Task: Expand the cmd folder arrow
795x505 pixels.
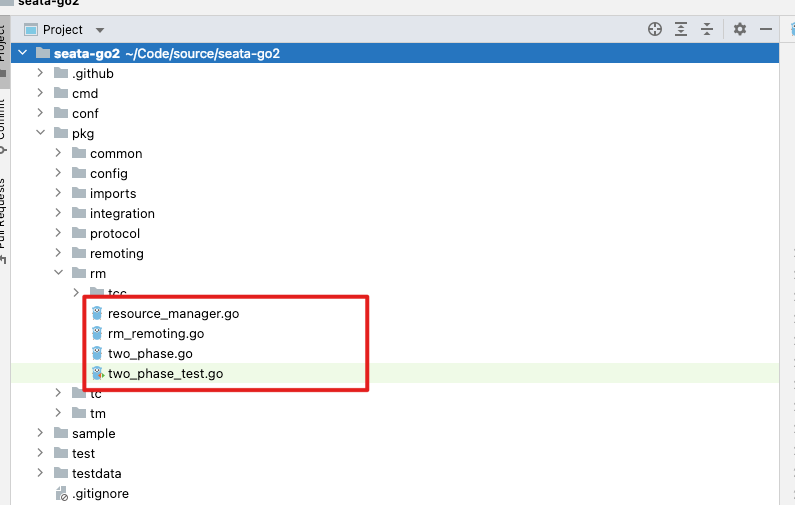Action: 40,93
